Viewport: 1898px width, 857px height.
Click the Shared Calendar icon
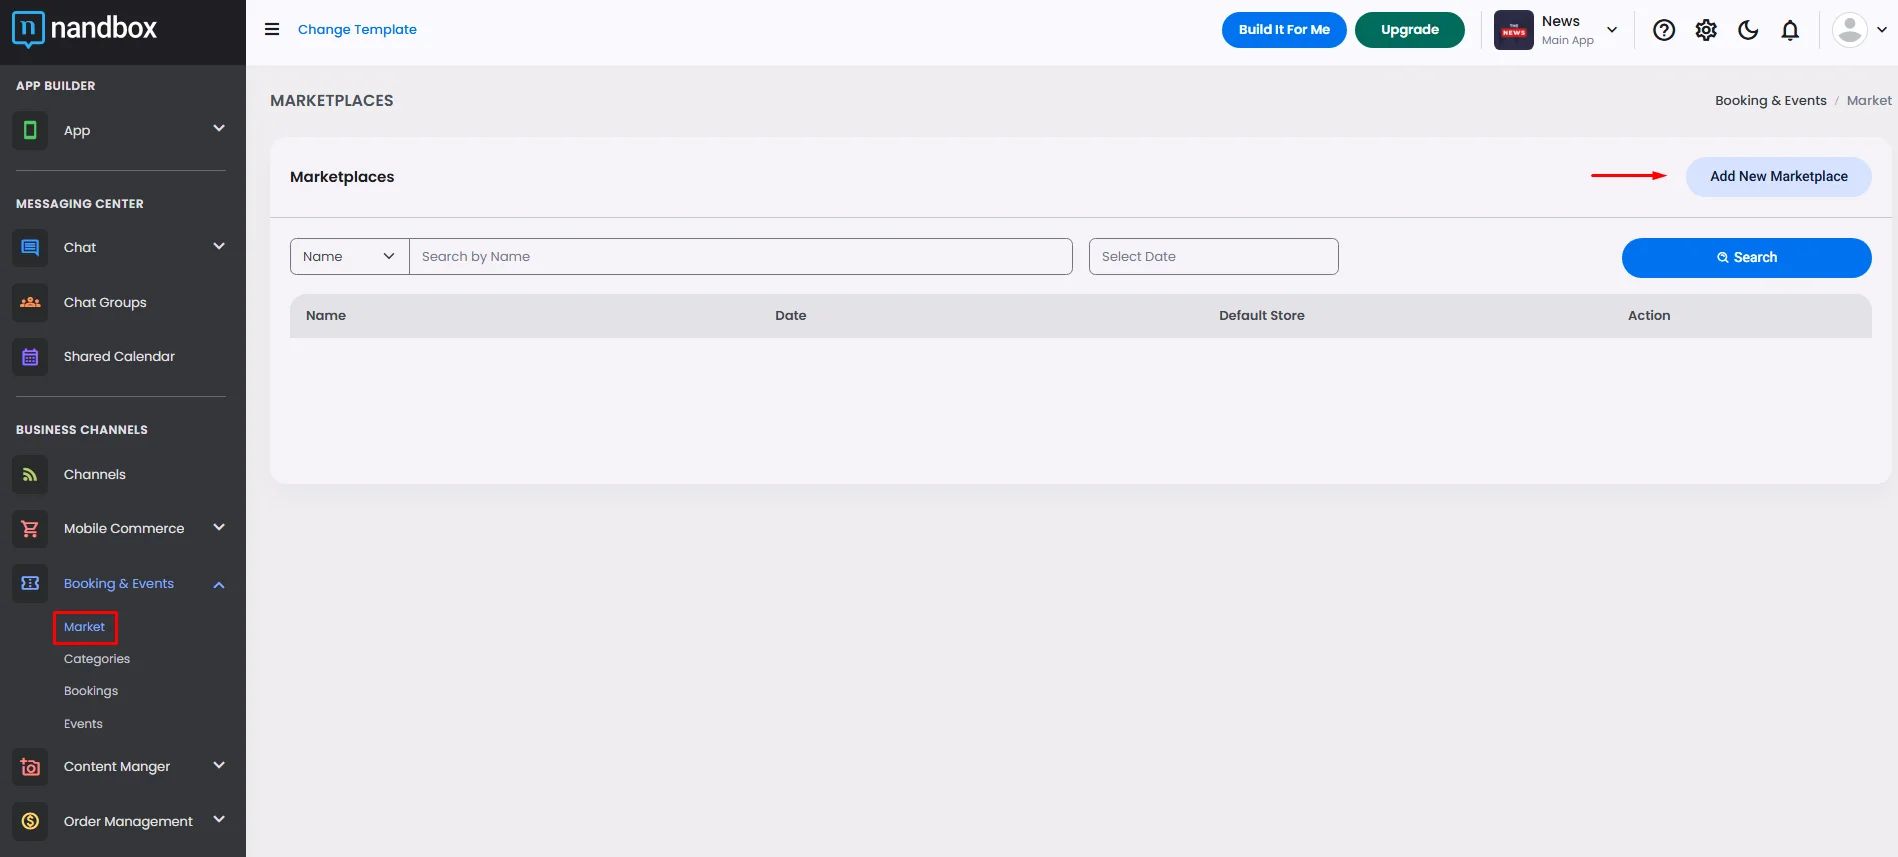(x=30, y=357)
